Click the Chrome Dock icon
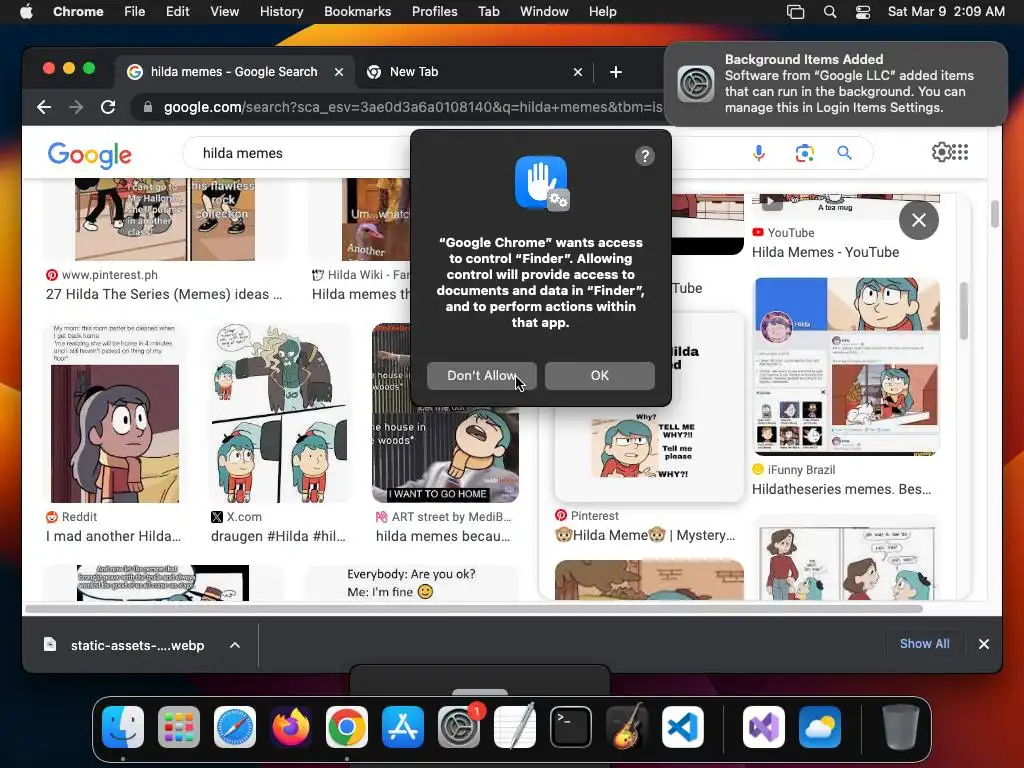This screenshot has height=768, width=1024. [x=347, y=727]
